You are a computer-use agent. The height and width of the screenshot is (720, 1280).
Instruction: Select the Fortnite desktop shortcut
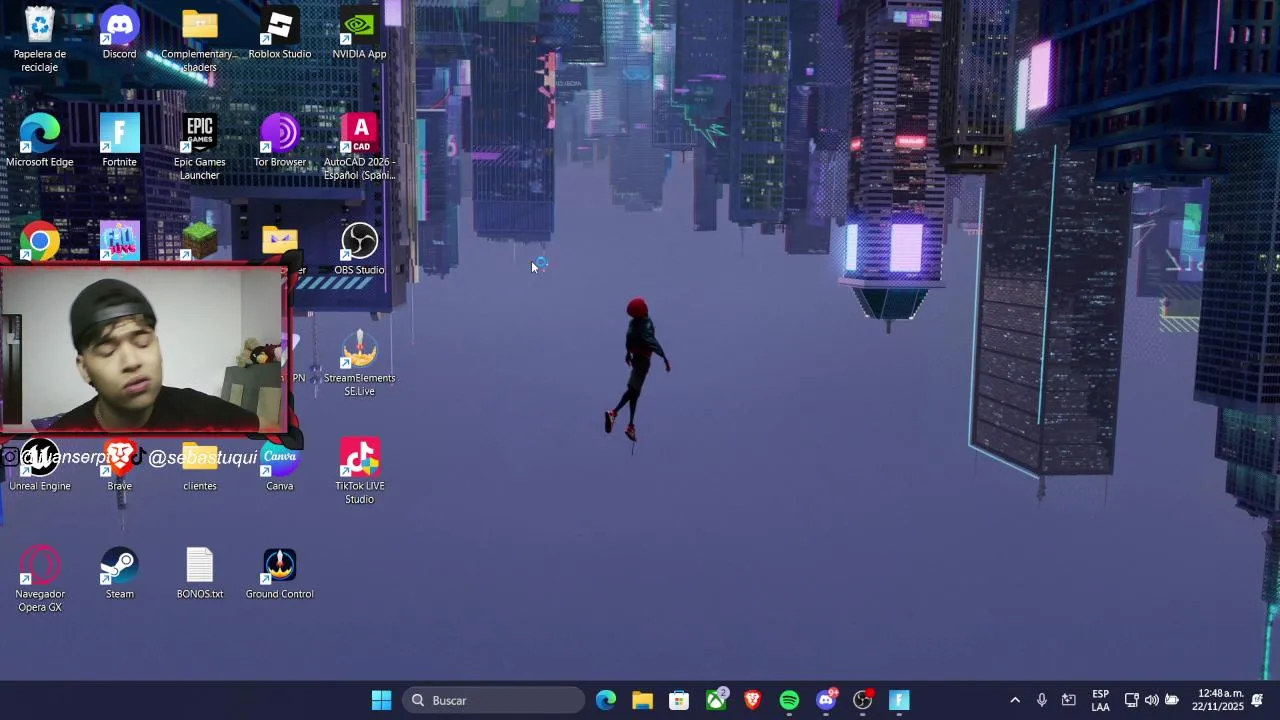click(120, 140)
